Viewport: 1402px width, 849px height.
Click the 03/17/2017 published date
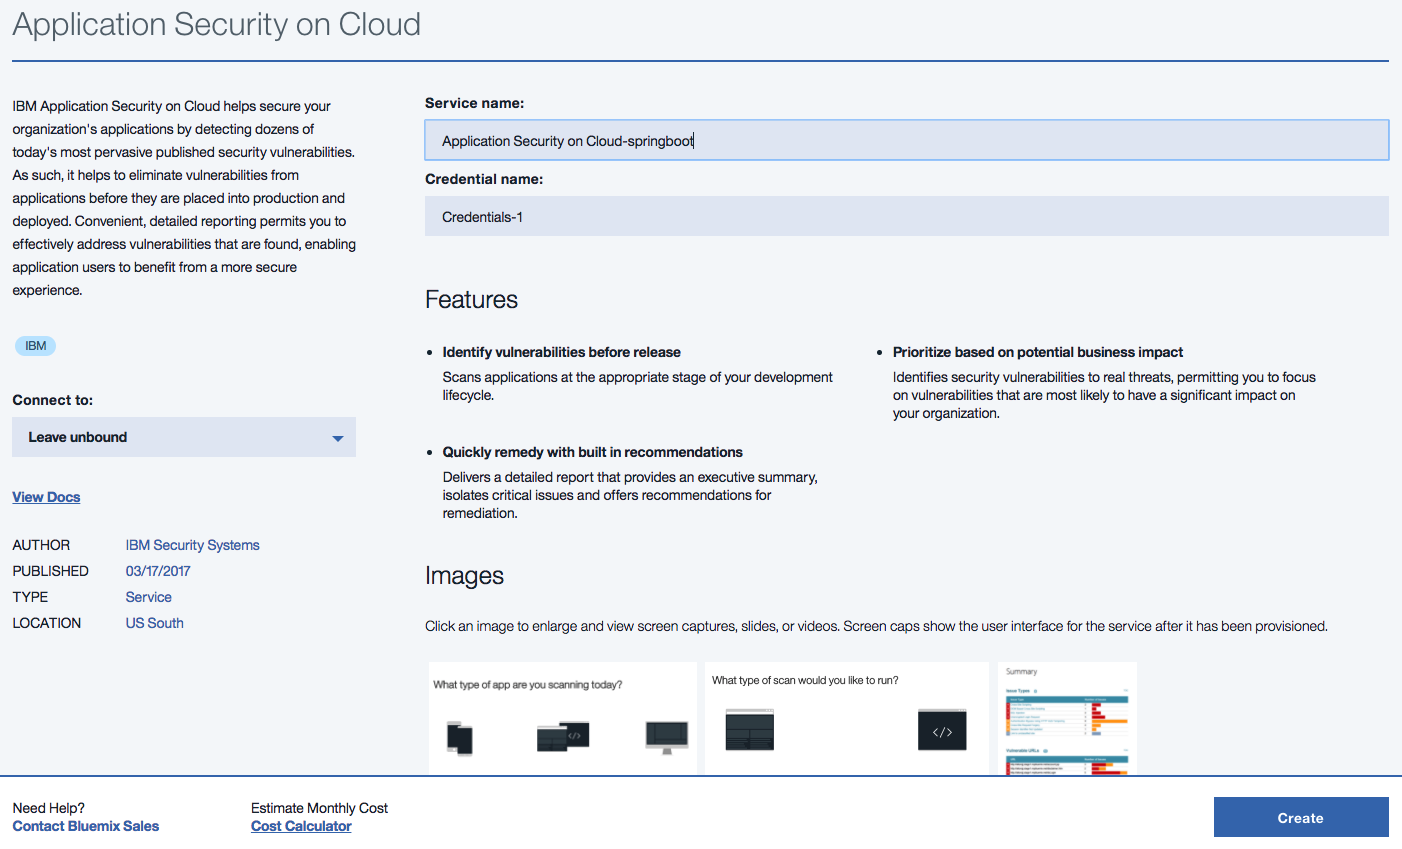coord(157,571)
